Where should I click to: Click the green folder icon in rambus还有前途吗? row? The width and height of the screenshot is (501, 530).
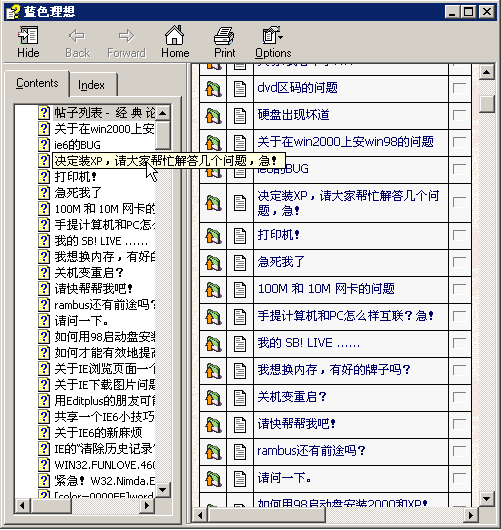tap(213, 452)
